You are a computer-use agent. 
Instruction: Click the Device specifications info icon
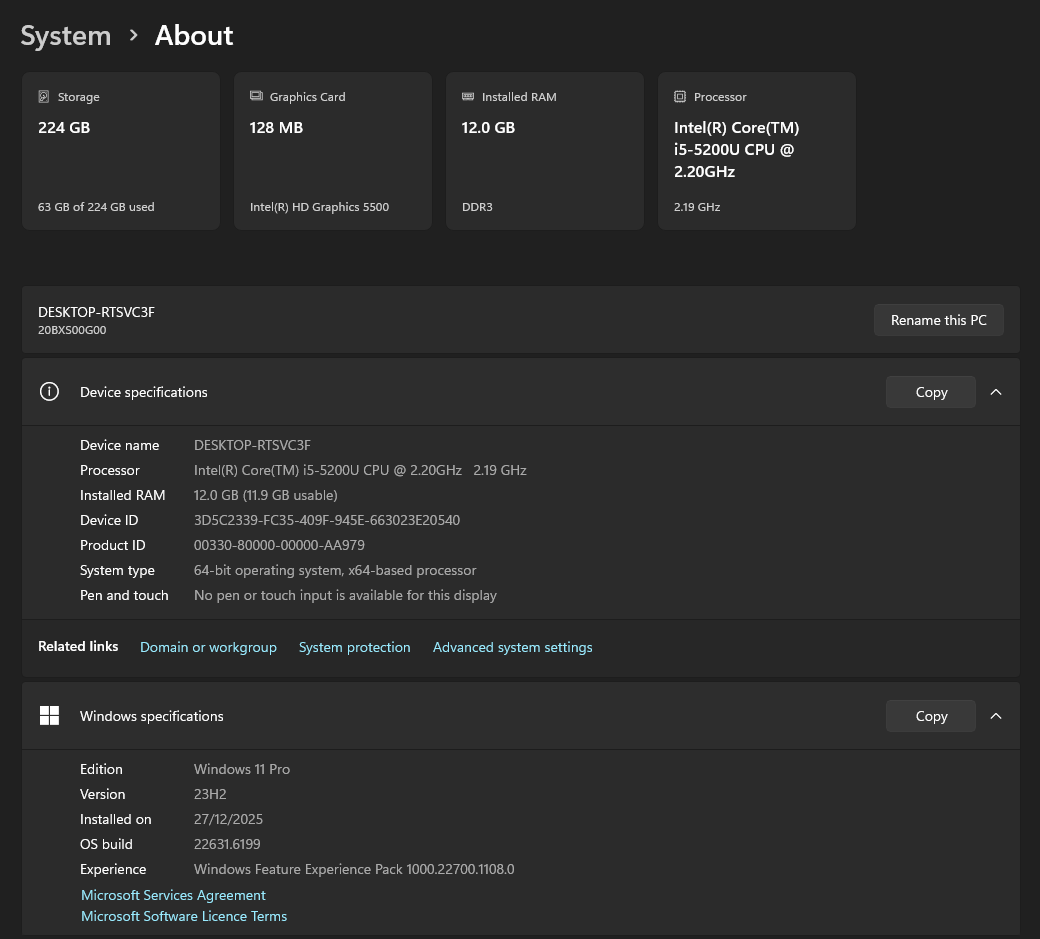tap(49, 392)
